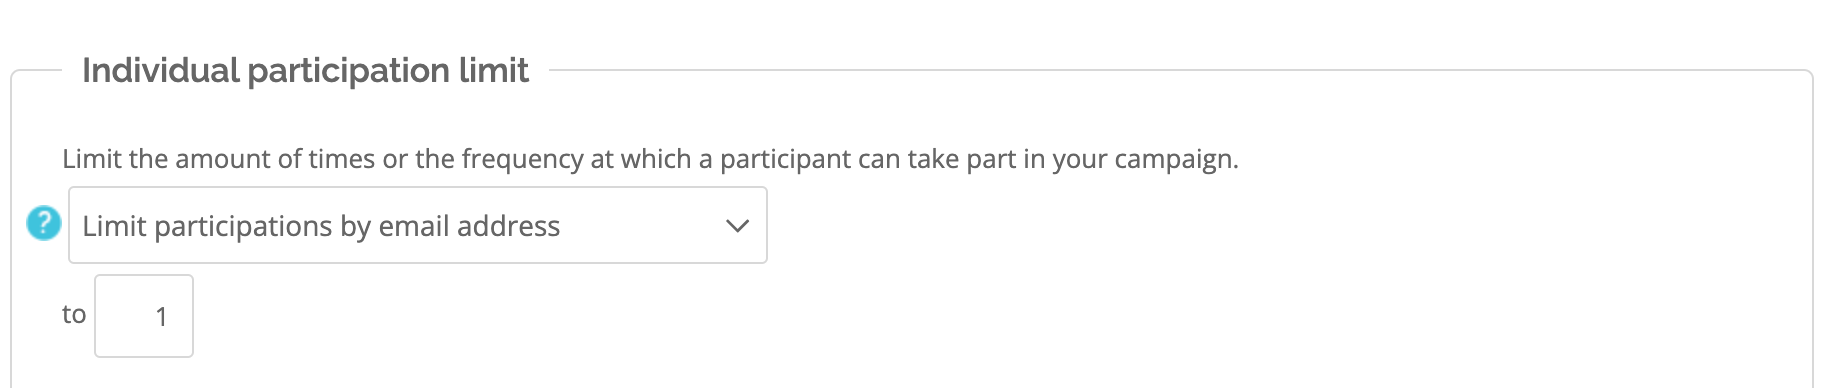Click the "Individual" word in the section title
The image size is (1826, 388).
coord(161,71)
